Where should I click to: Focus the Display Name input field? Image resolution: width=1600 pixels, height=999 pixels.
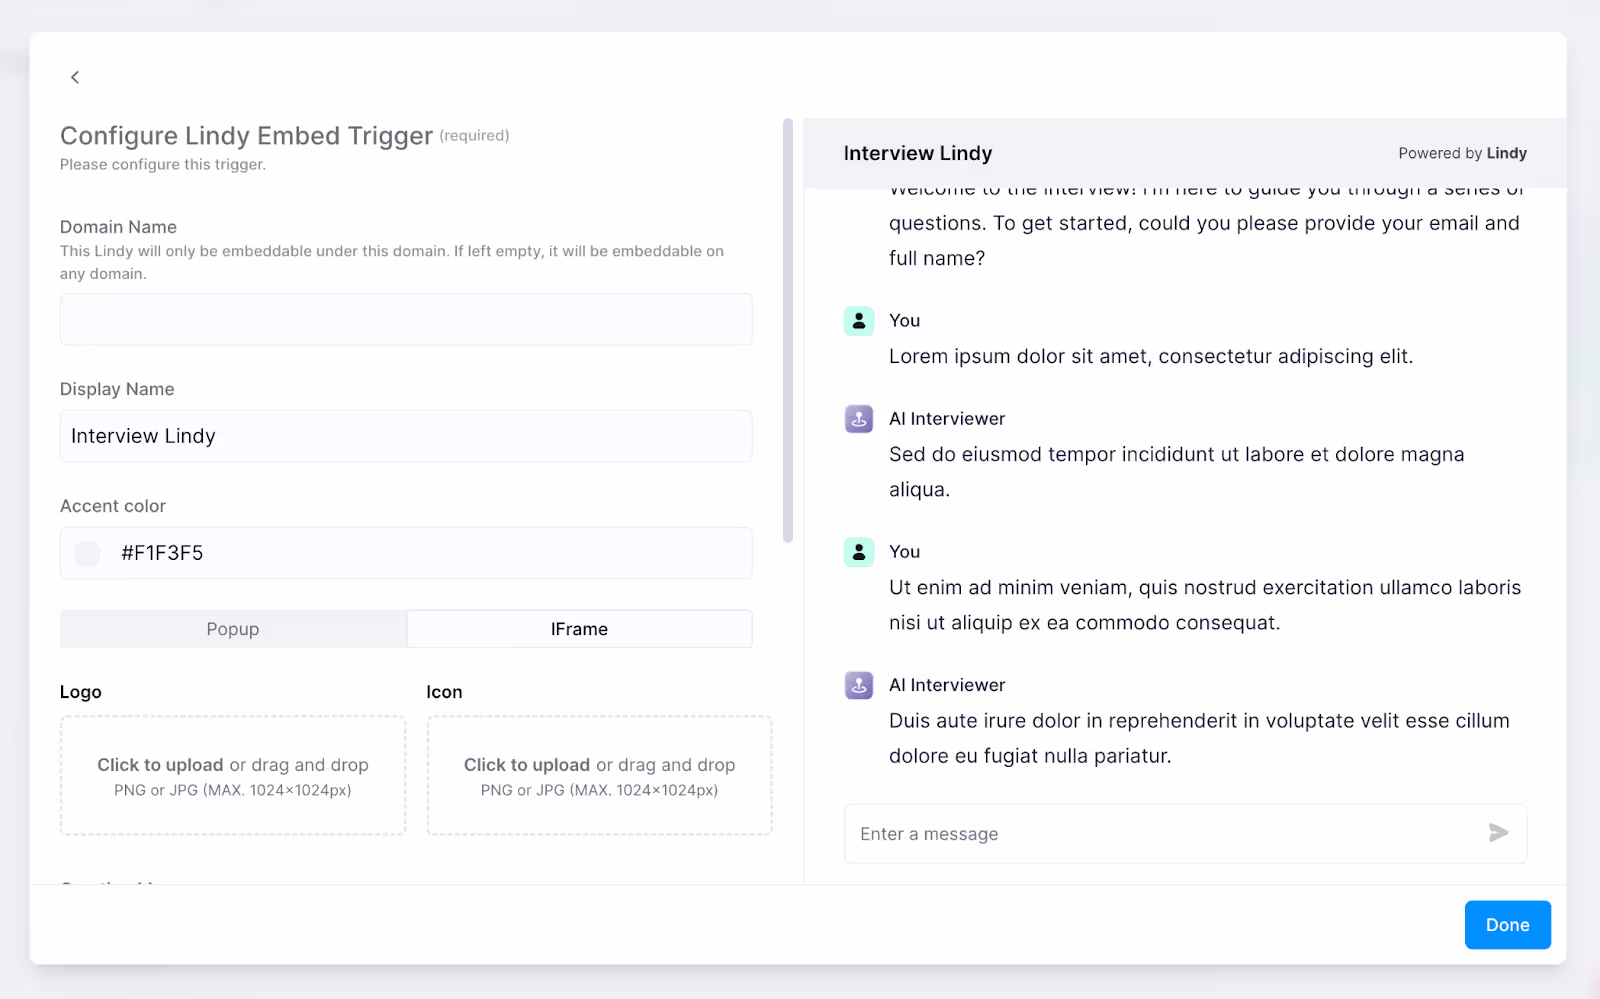(x=406, y=436)
